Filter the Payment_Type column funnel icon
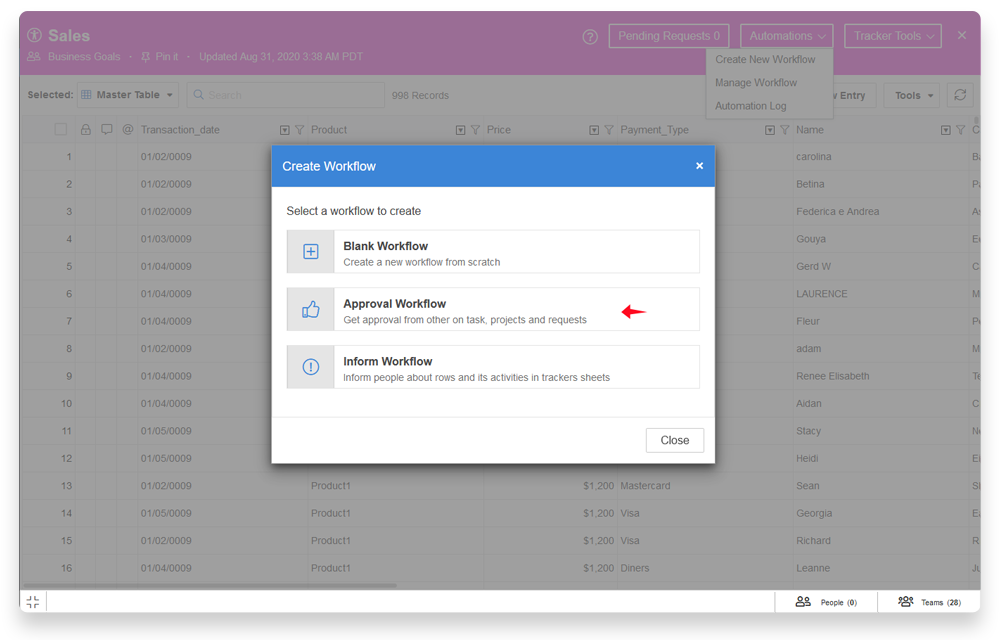Viewport: 1000px width, 640px height. [x=784, y=130]
